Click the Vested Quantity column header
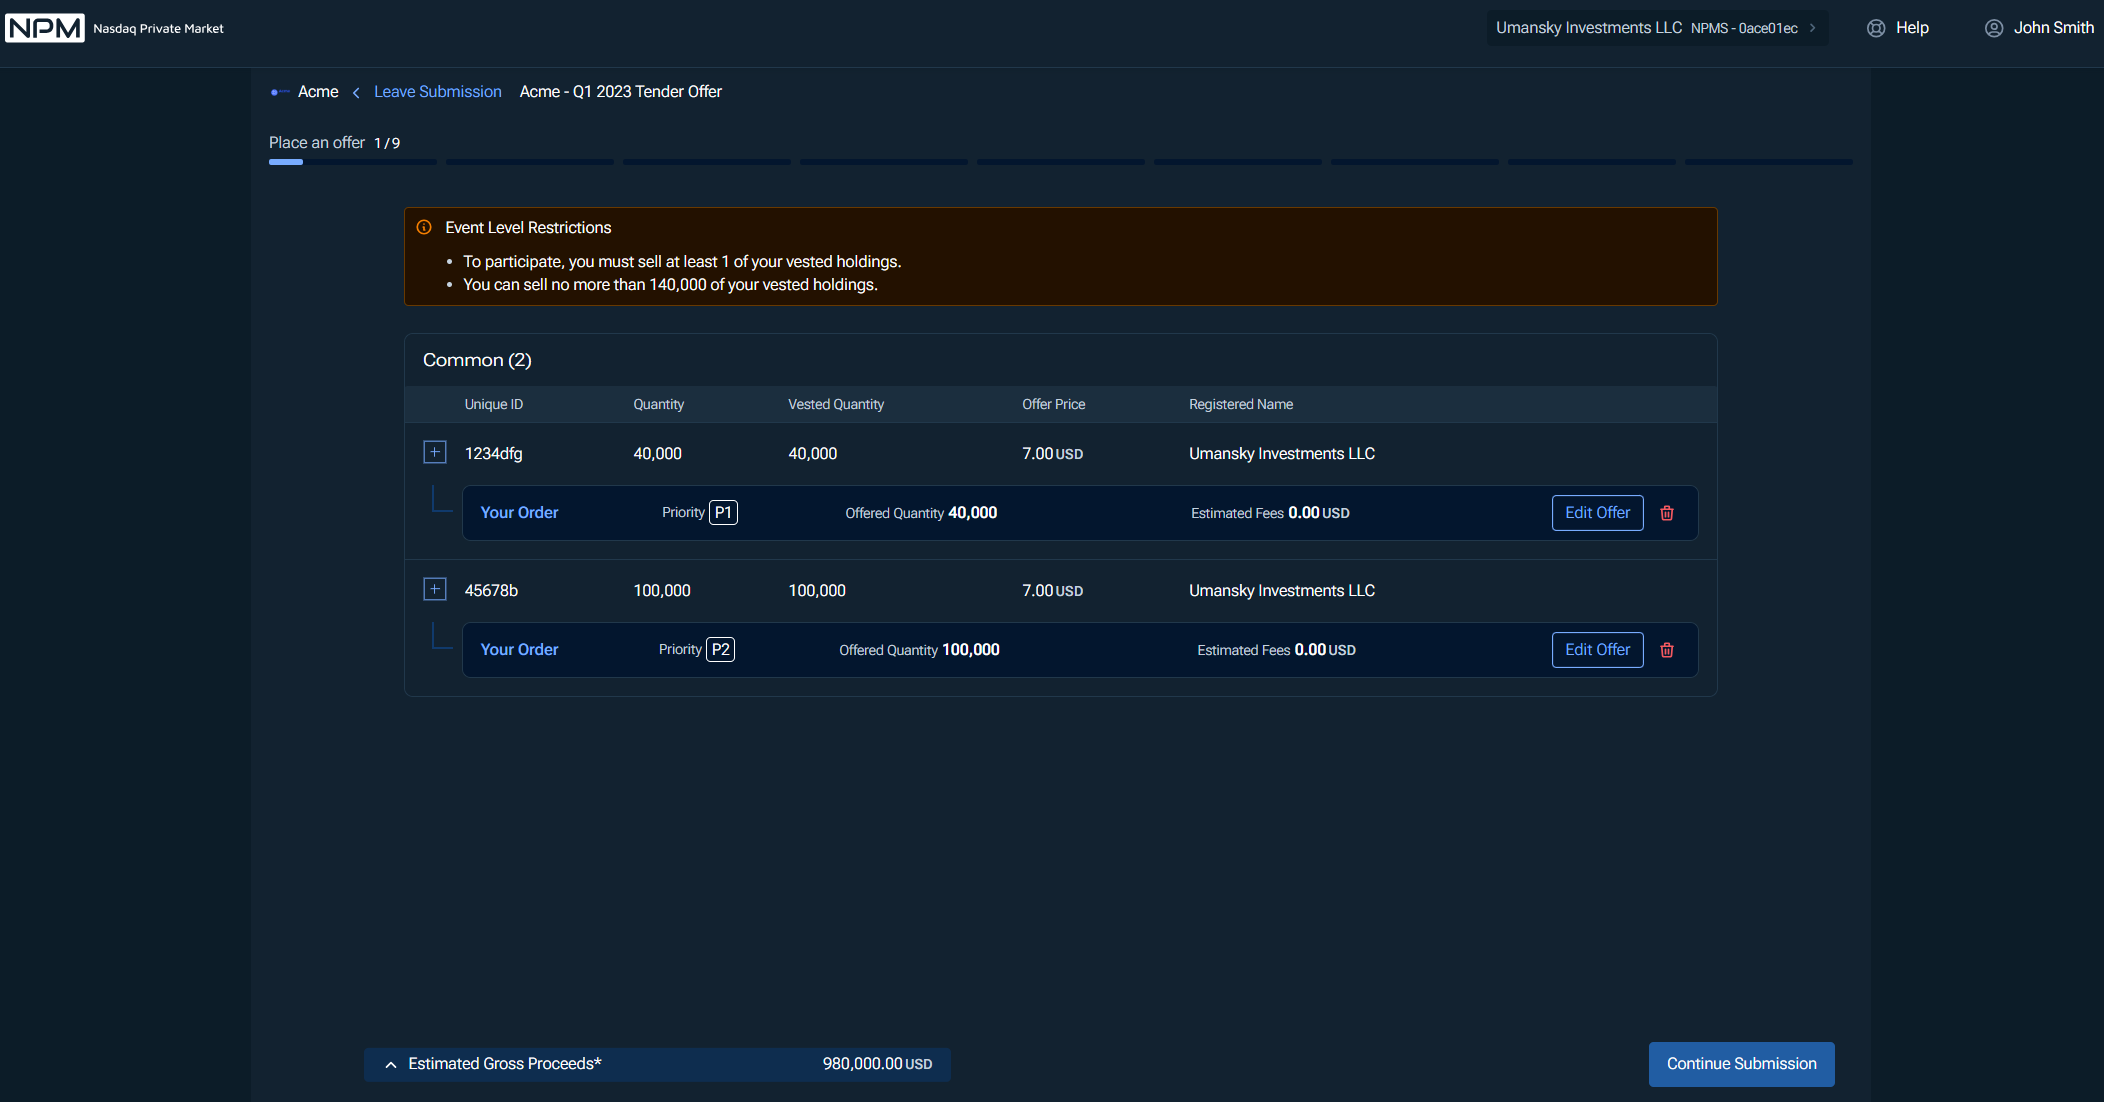This screenshot has width=2104, height=1102. click(836, 404)
